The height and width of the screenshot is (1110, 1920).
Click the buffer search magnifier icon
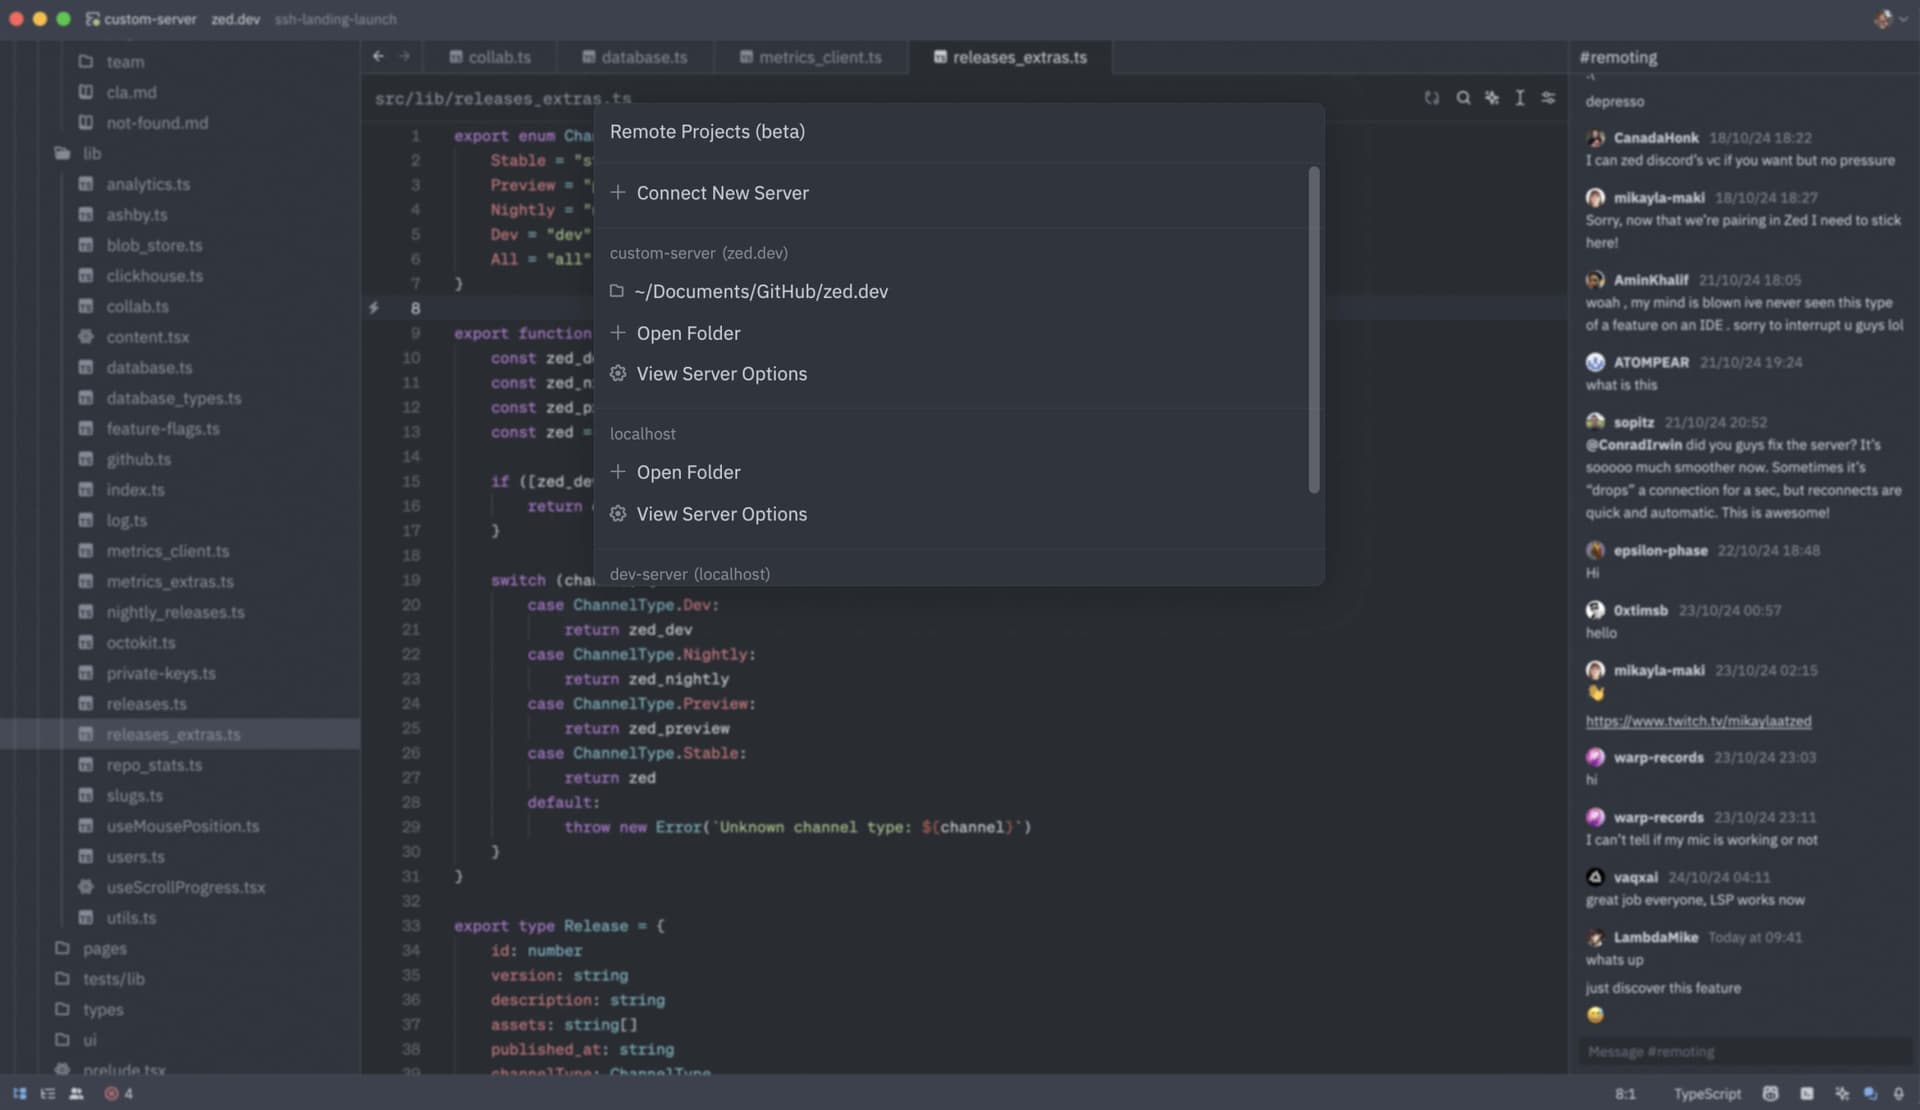(x=1463, y=98)
